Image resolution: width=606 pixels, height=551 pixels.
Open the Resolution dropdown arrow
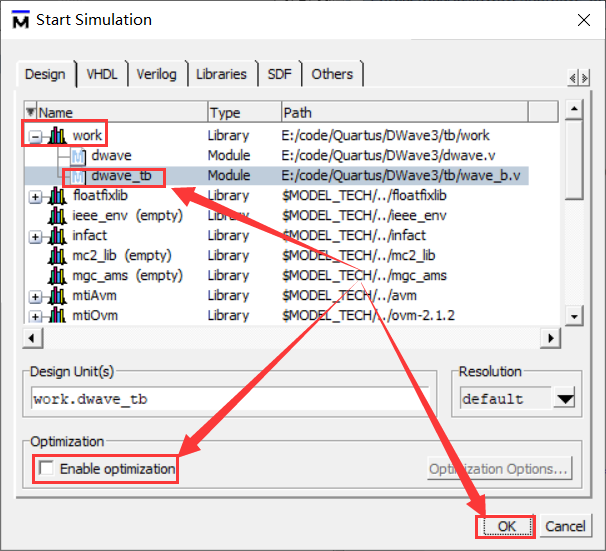pyautogui.click(x=565, y=398)
